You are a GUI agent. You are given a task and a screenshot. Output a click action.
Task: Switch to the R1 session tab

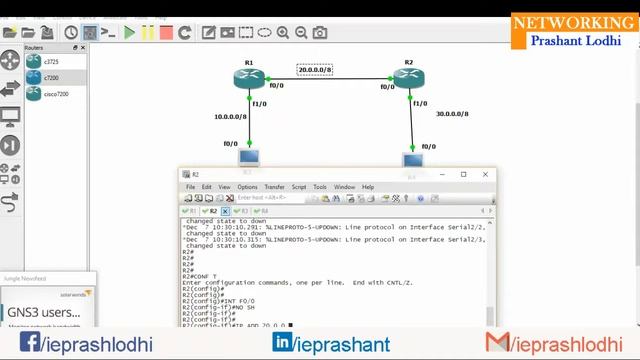(189, 211)
